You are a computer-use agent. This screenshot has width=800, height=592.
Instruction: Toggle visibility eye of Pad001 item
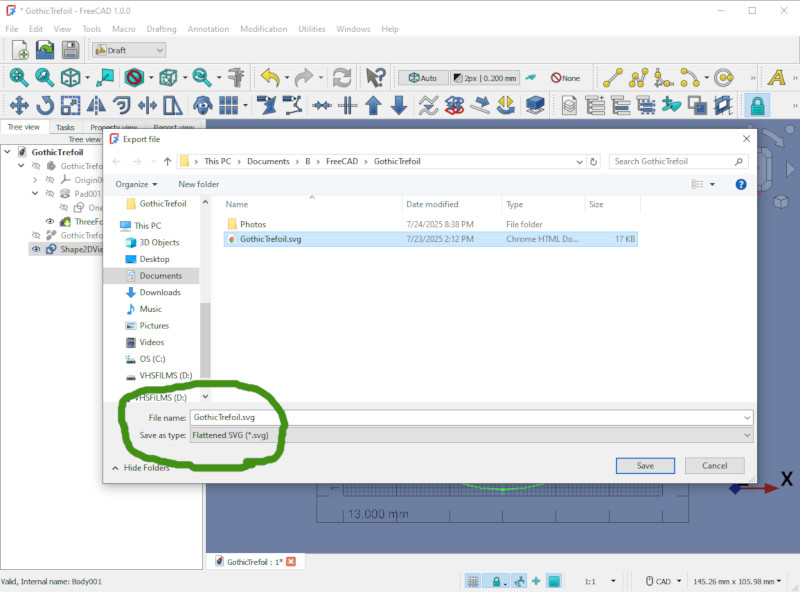(50, 194)
